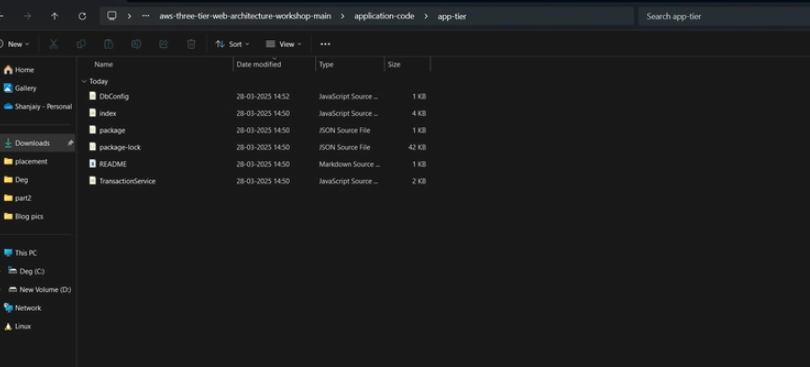
Task: Click the 42 KB size value
Action: click(417, 147)
